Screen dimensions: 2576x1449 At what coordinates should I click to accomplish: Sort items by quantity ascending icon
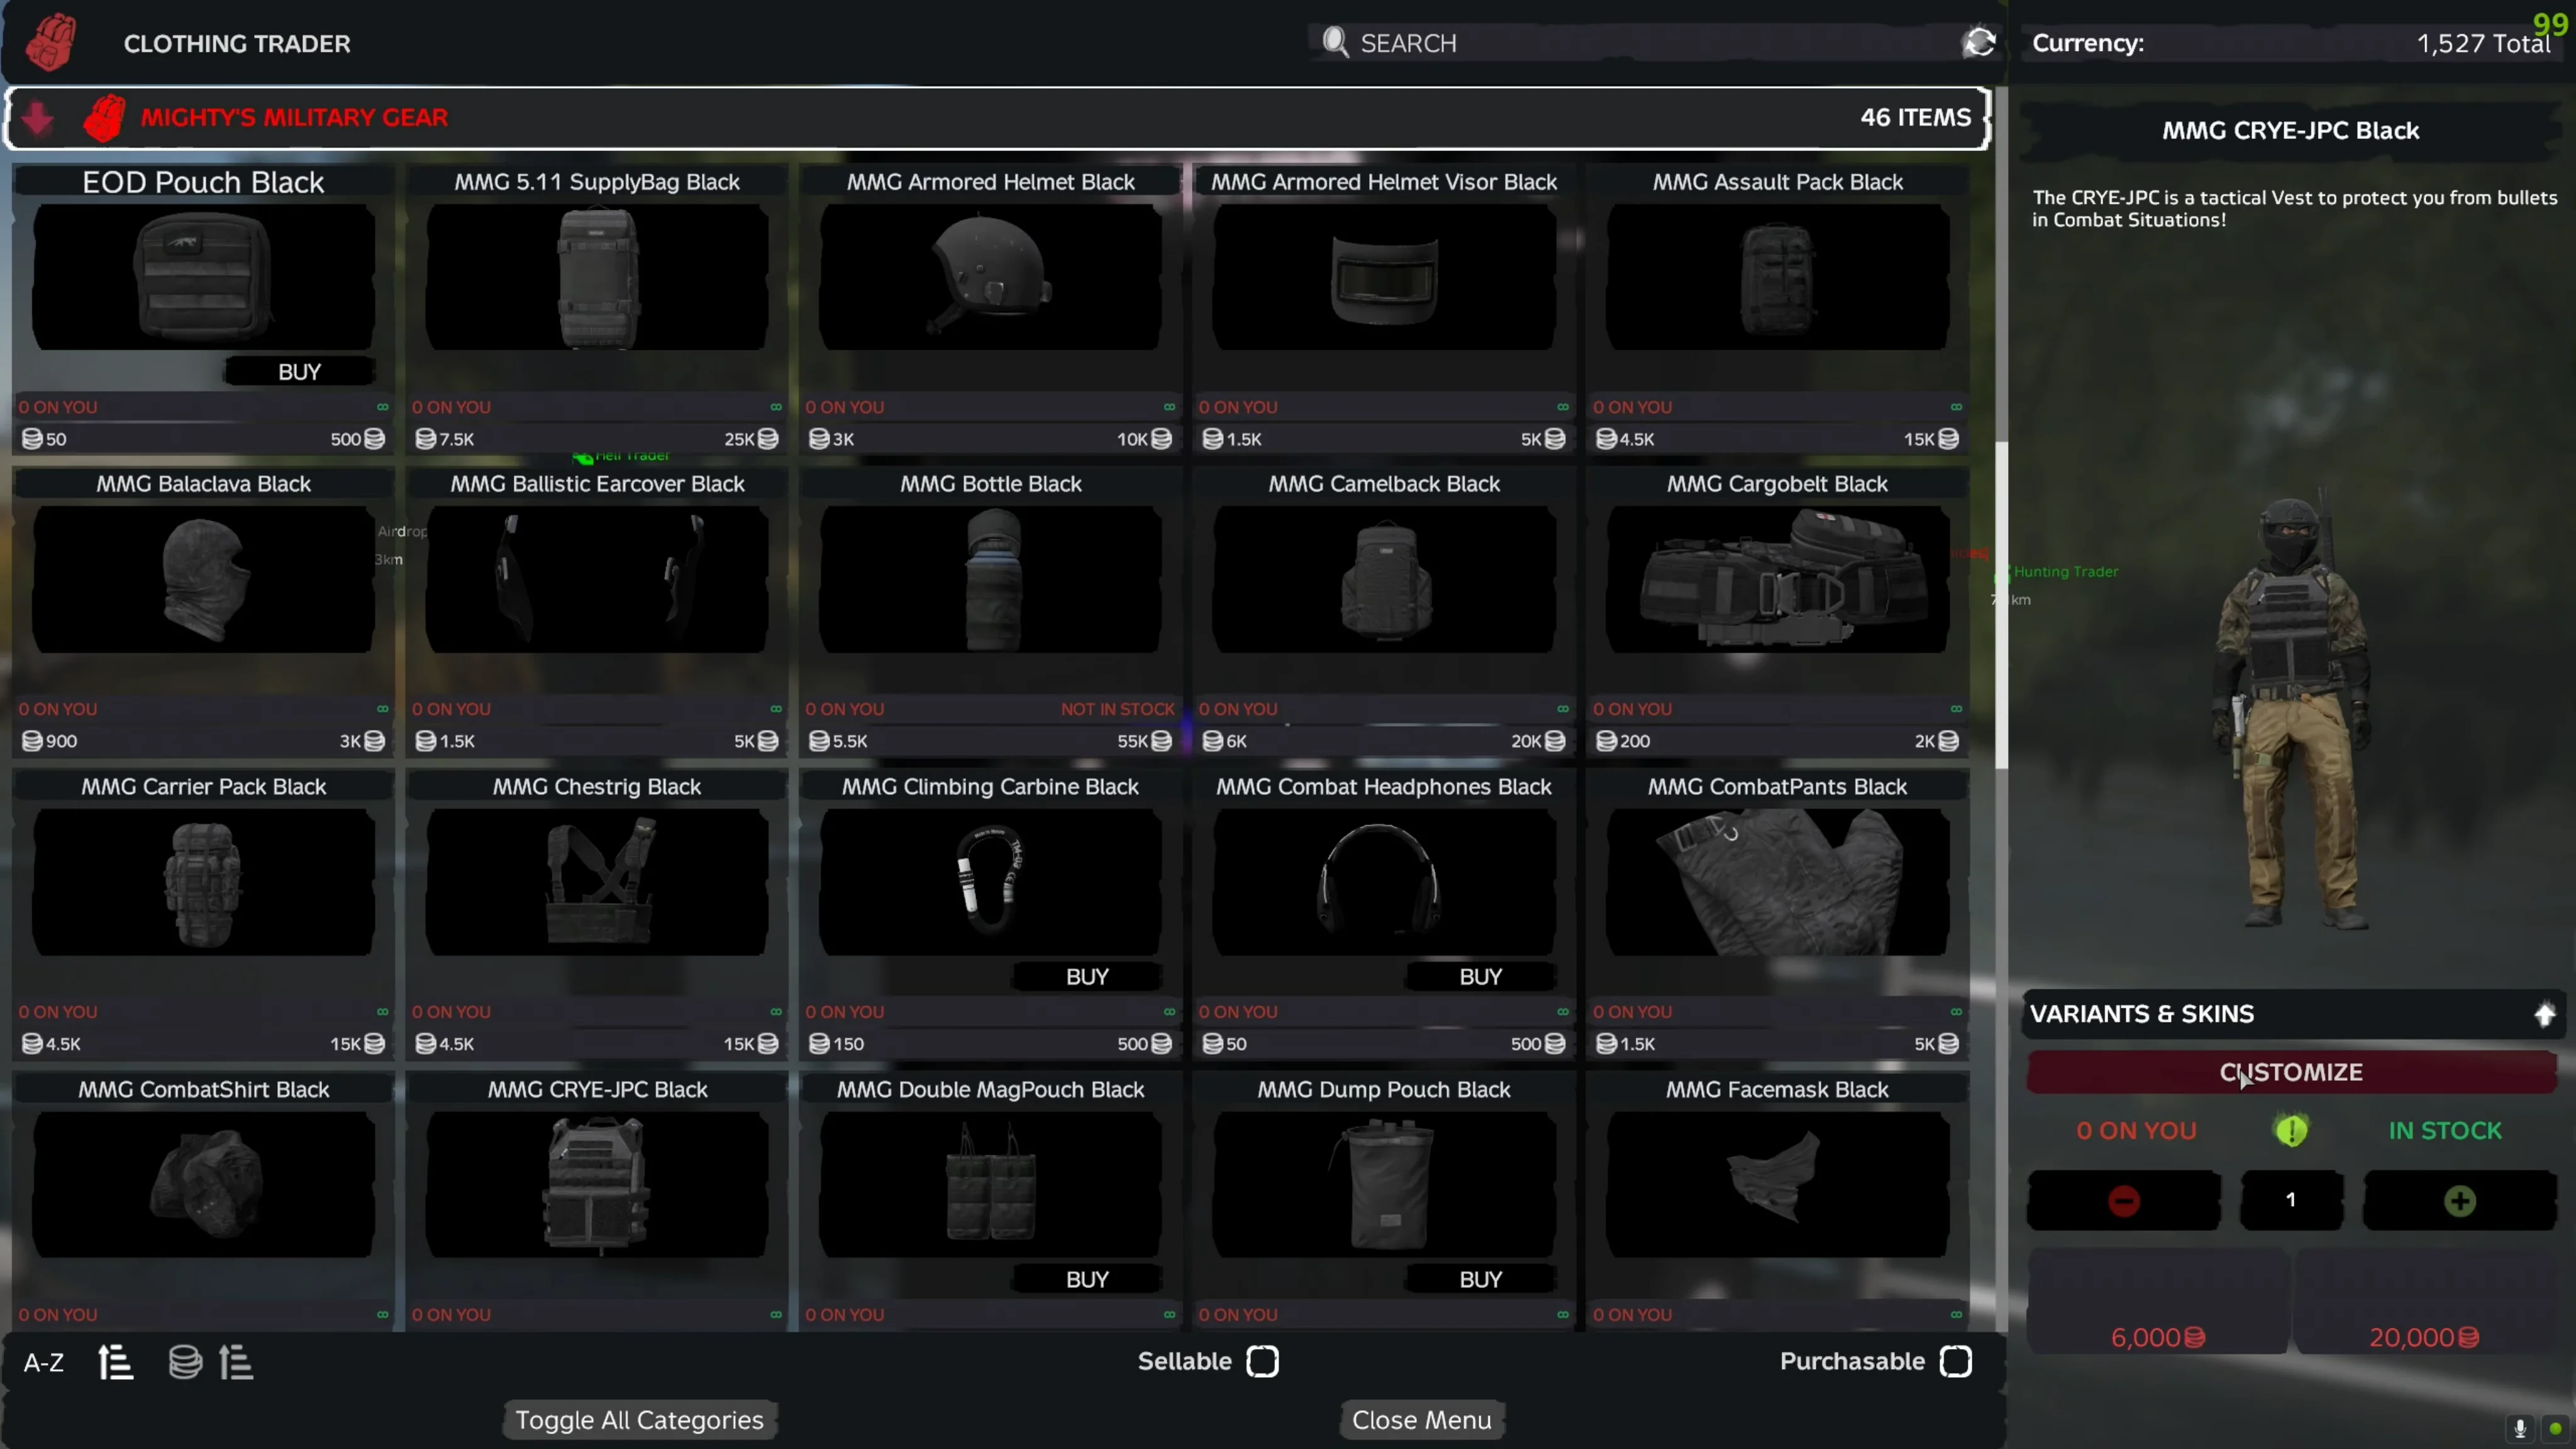tap(115, 1362)
